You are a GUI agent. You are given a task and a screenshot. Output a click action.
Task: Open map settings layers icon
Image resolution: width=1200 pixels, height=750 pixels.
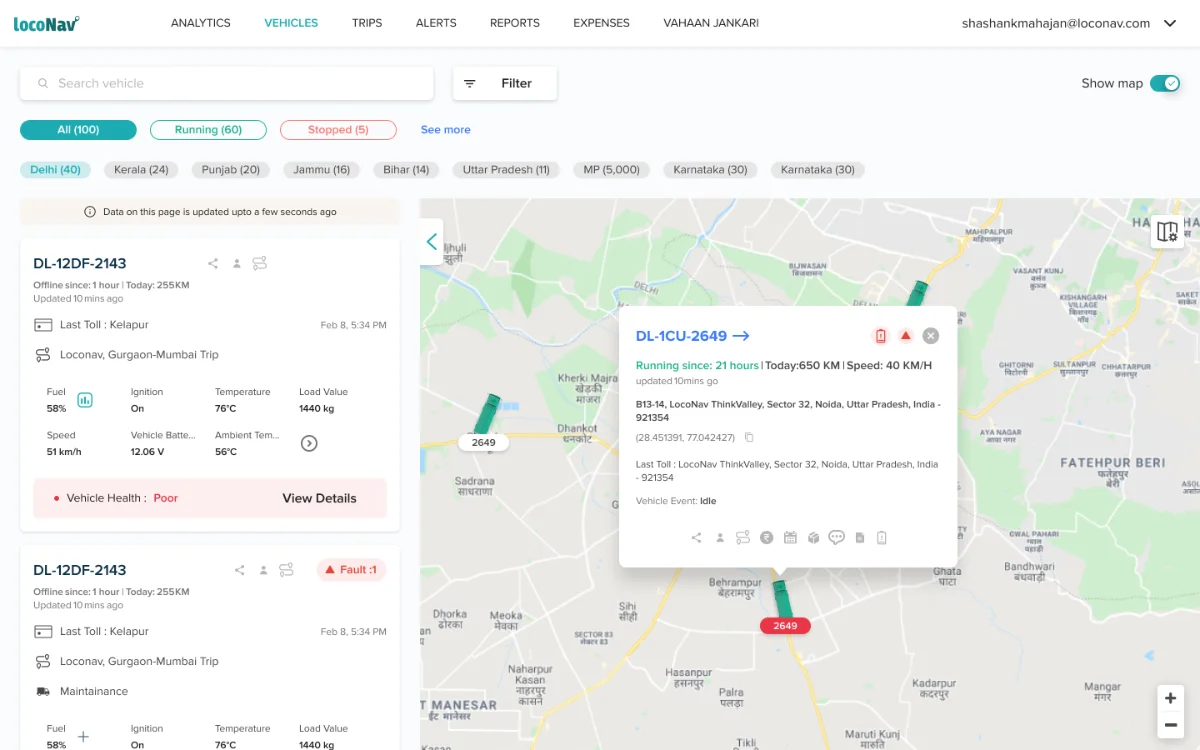click(x=1167, y=232)
